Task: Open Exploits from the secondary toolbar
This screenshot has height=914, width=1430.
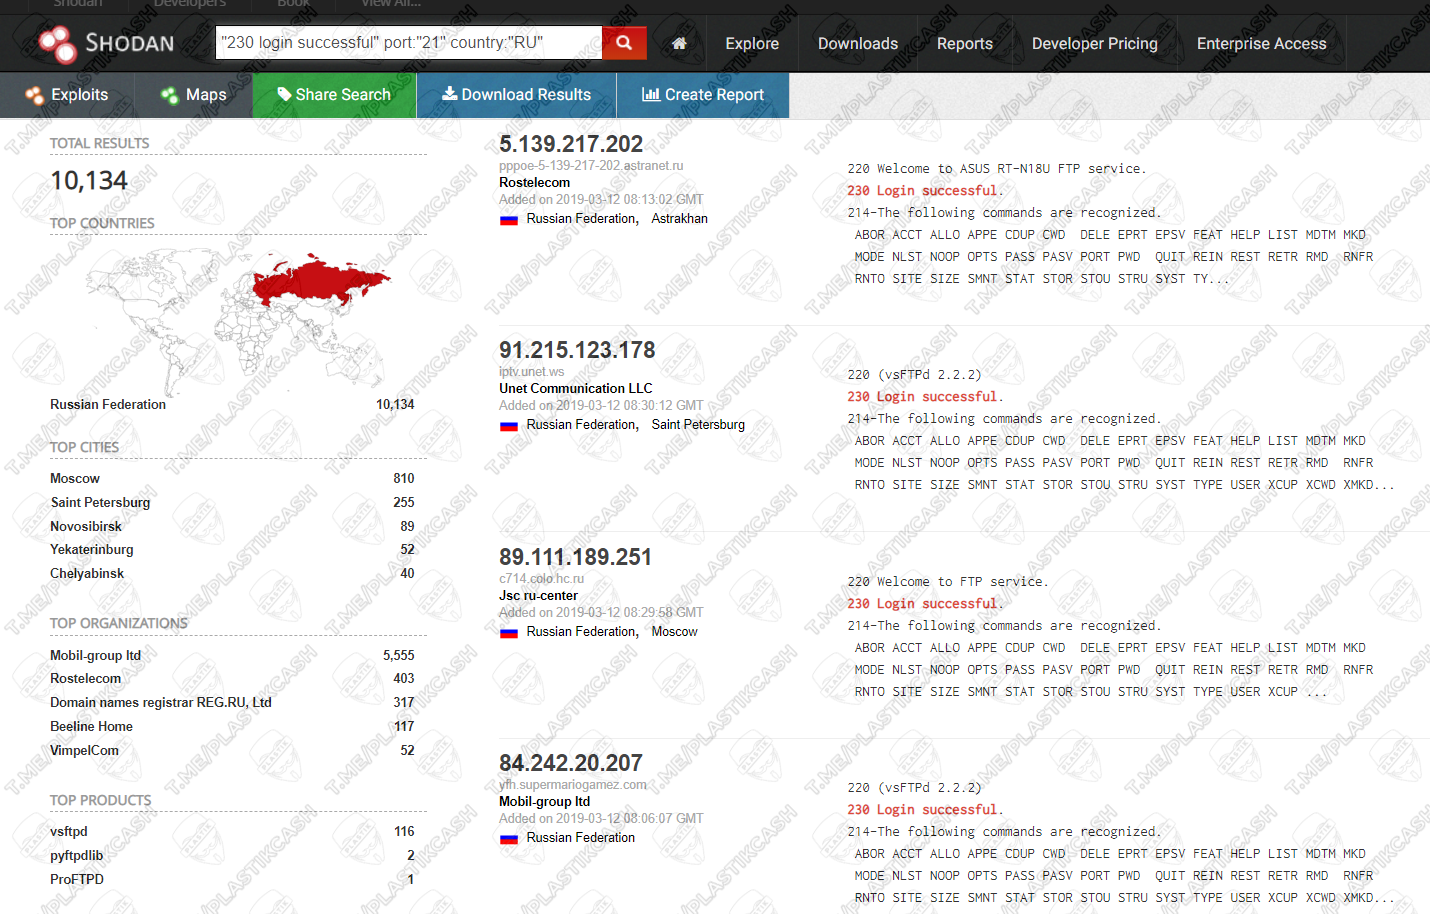Action: 67,95
